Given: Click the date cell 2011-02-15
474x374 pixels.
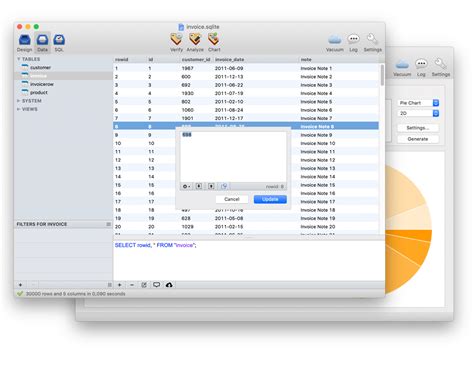Looking at the screenshot, I should tap(229, 227).
